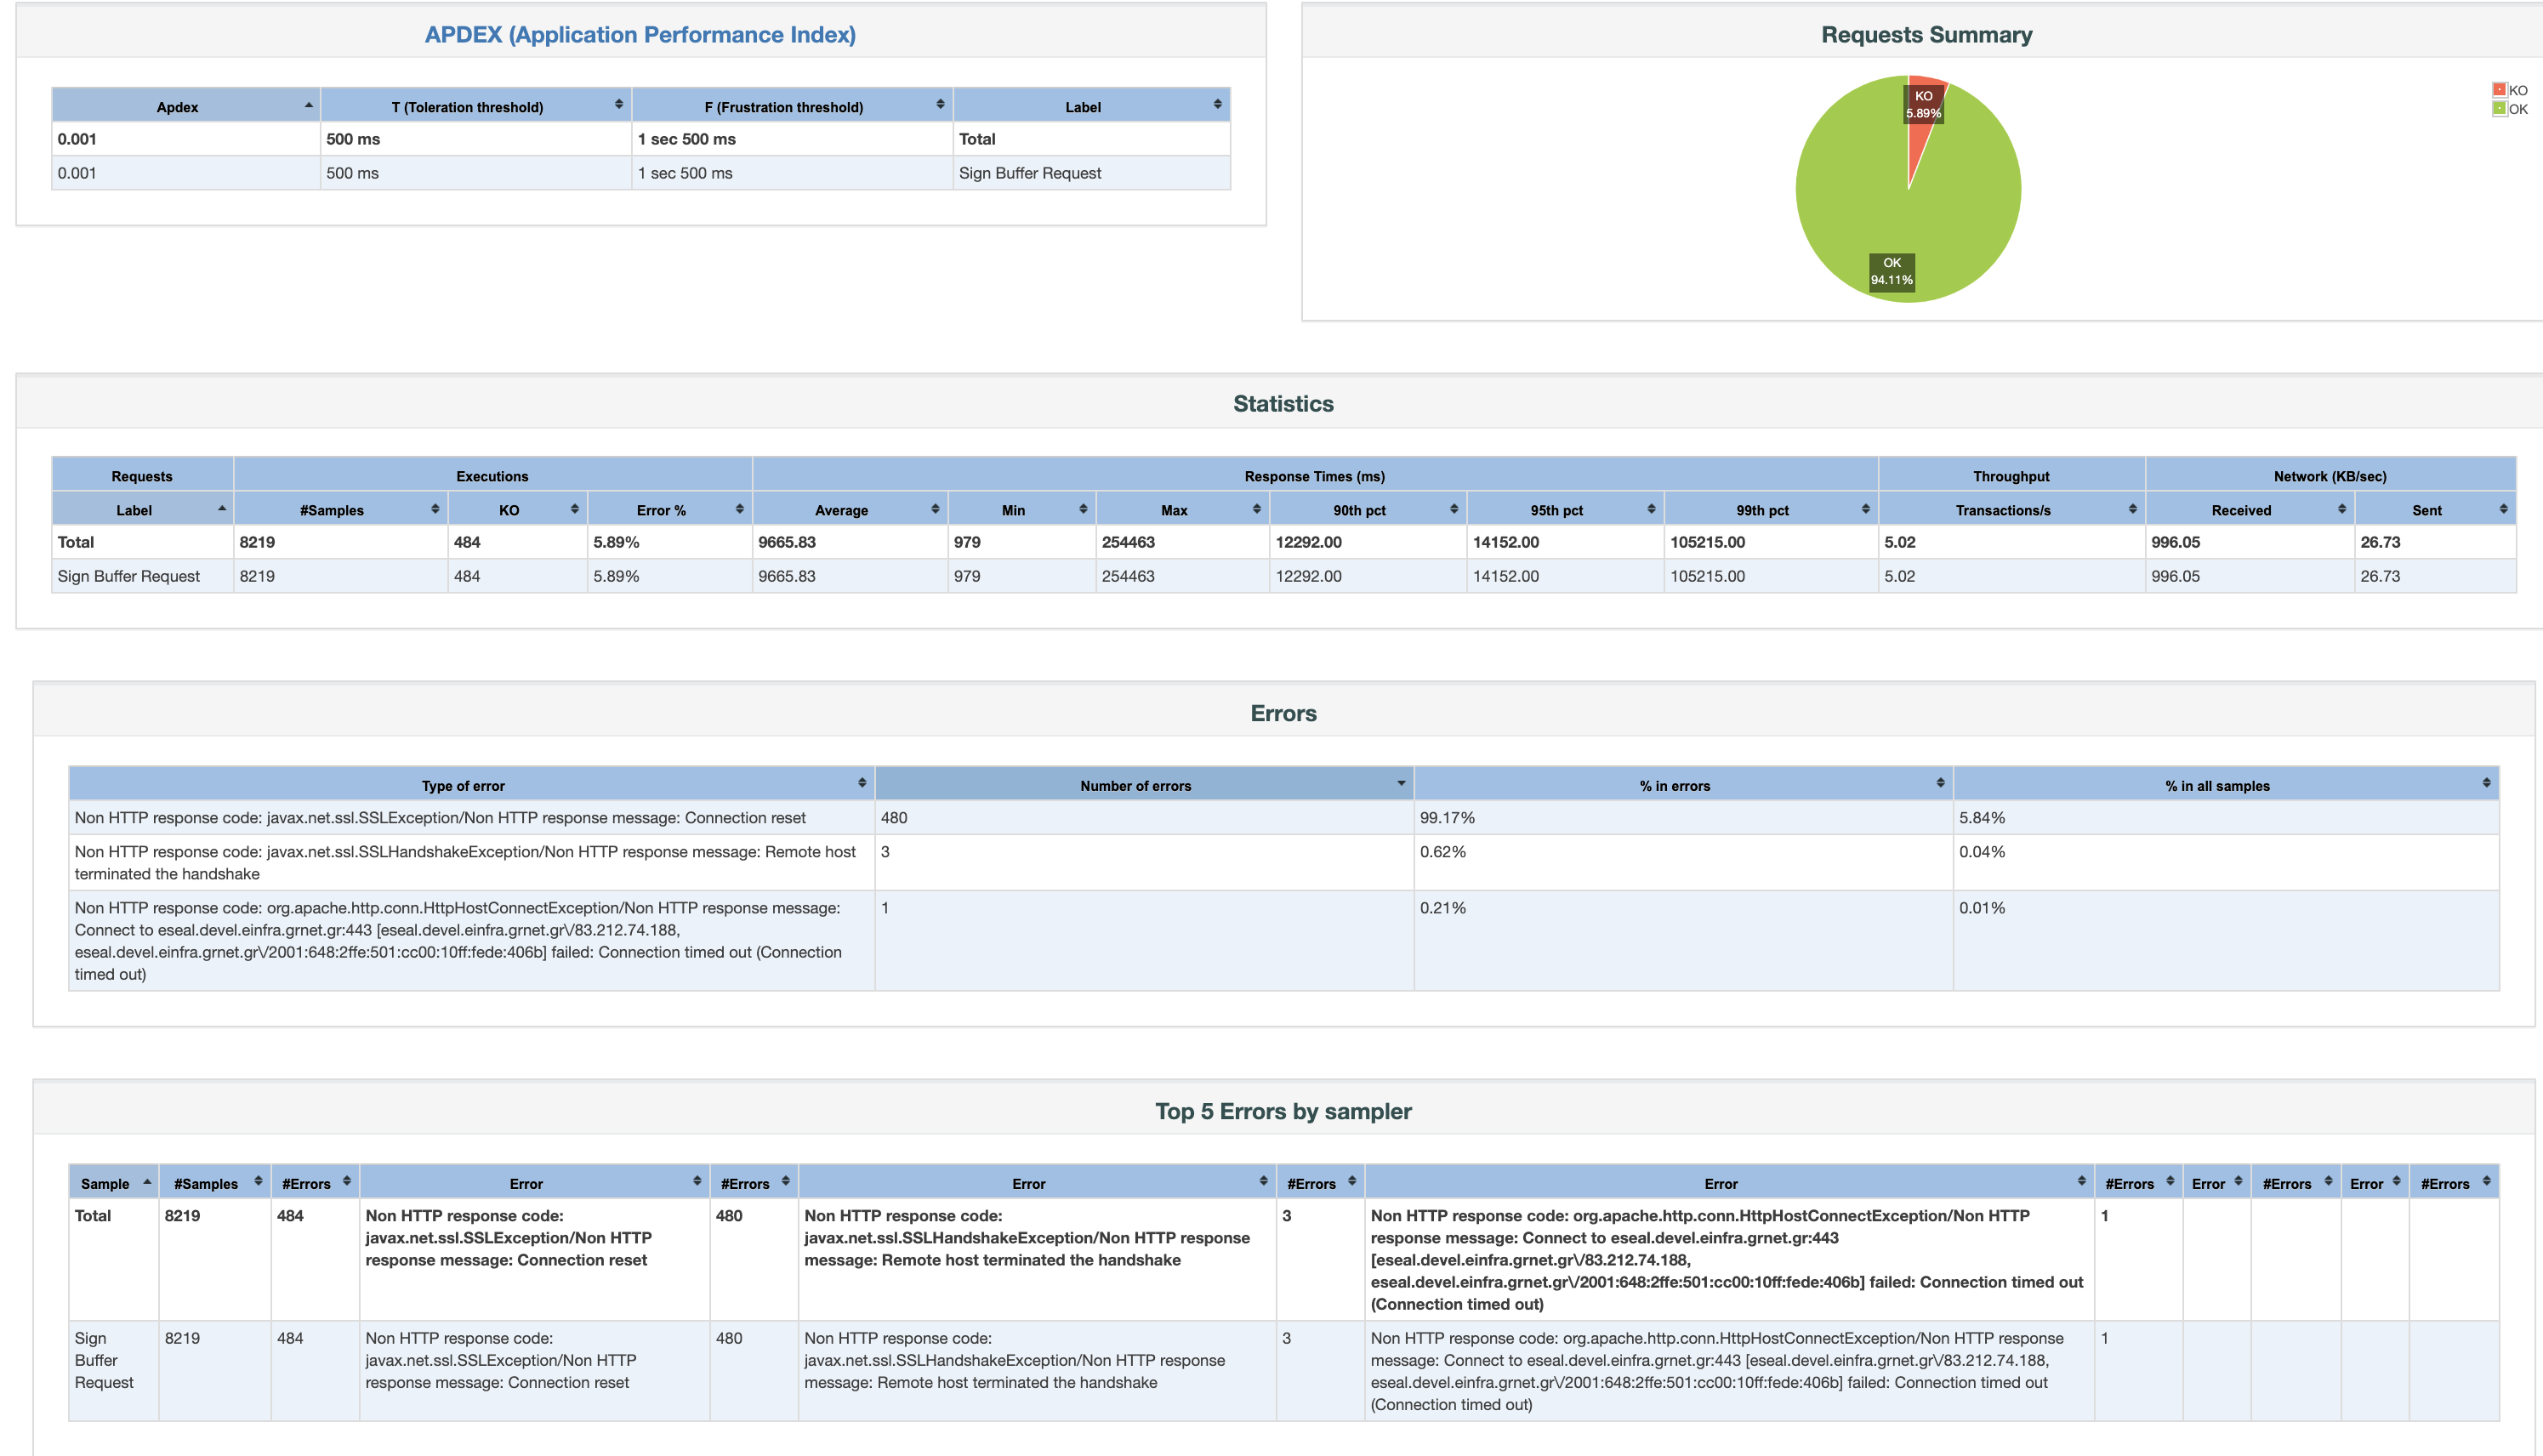This screenshot has height=1456, width=2543.
Task: Sort Statistics by Error % arrow
Action: point(739,509)
